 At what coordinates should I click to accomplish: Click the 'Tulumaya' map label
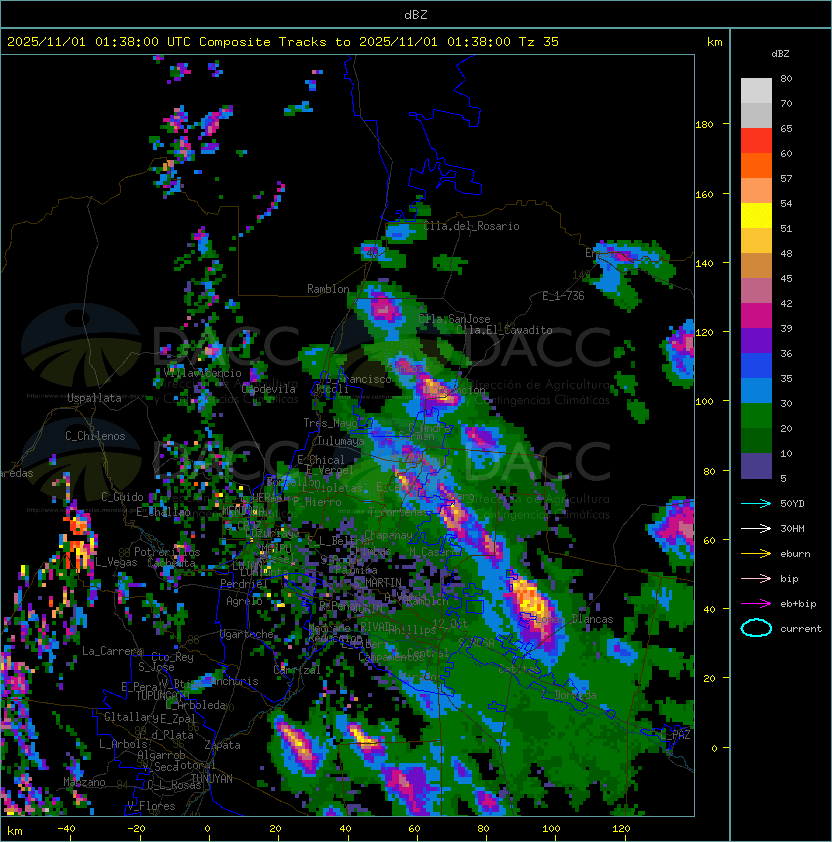[341, 441]
